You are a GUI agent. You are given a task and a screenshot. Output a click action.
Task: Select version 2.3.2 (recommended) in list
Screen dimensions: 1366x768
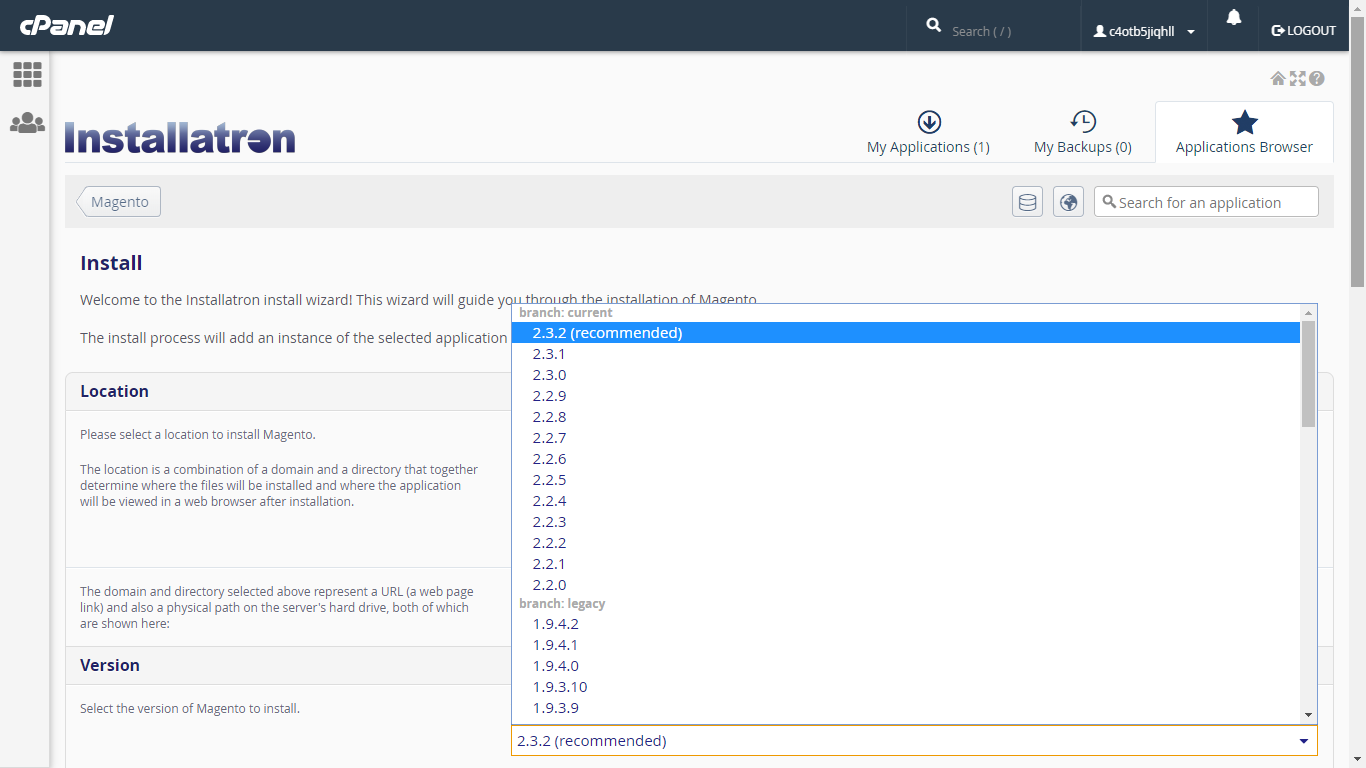[906, 333]
